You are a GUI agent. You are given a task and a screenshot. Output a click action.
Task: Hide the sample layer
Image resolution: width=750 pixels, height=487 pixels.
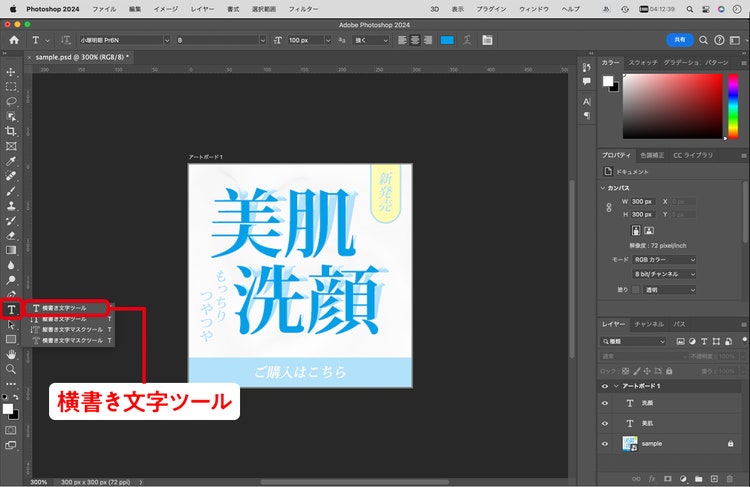[x=605, y=444]
